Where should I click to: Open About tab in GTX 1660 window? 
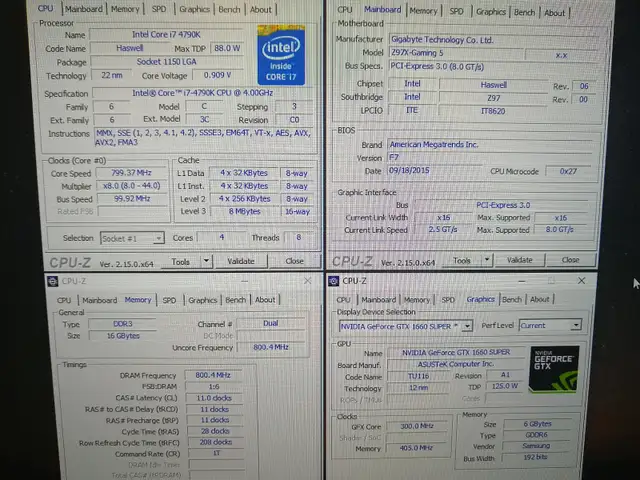pyautogui.click(x=540, y=299)
